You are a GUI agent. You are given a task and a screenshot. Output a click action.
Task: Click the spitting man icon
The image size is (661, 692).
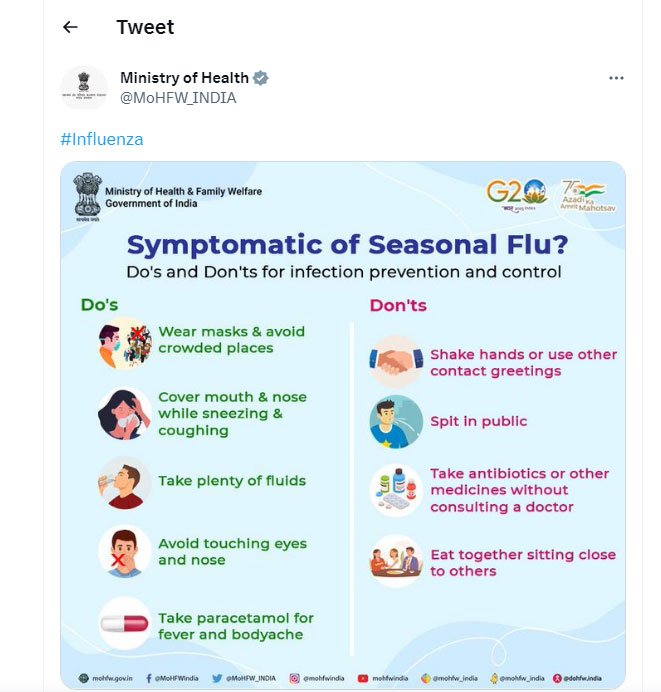[396, 421]
